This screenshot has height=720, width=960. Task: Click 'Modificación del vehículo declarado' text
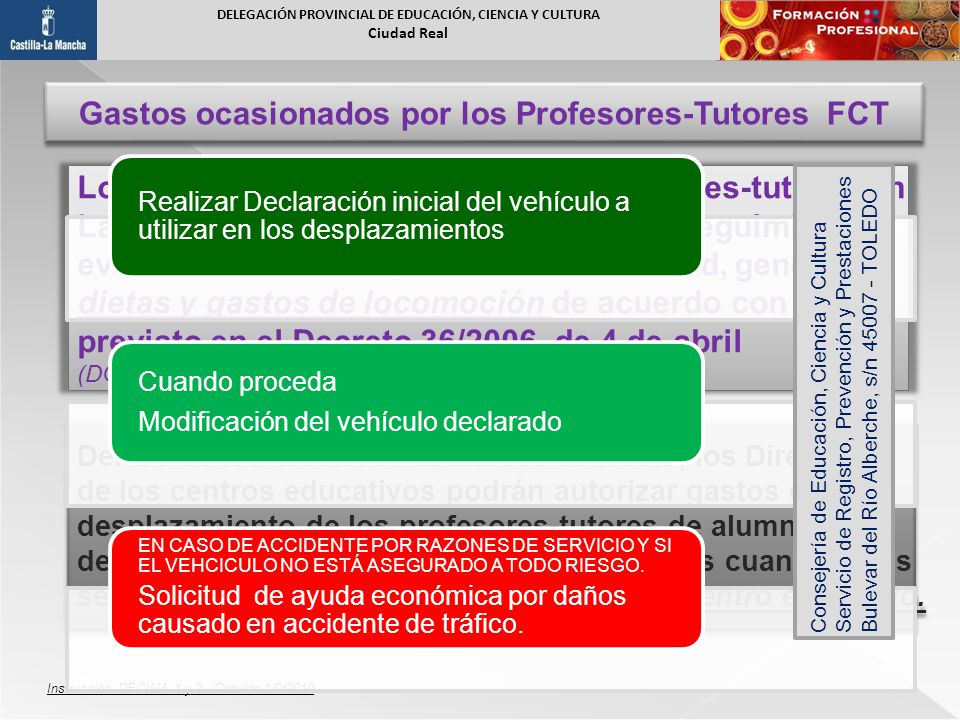click(350, 422)
